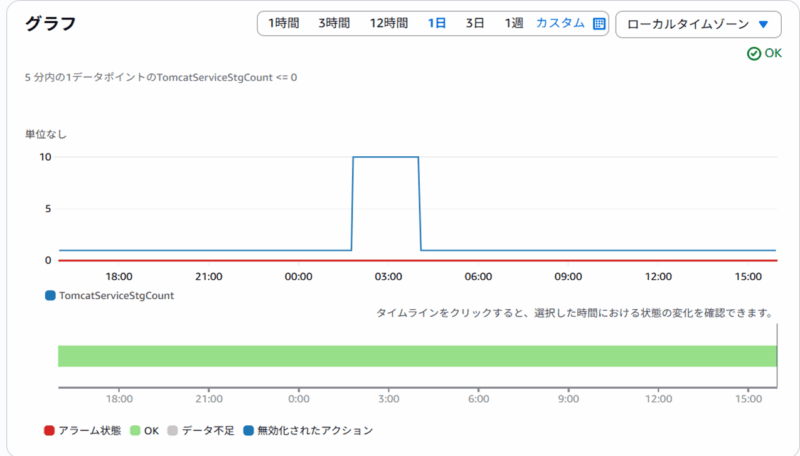Click the アラーム状態 legend label
This screenshot has width=800, height=456.
pyautogui.click(x=90, y=430)
